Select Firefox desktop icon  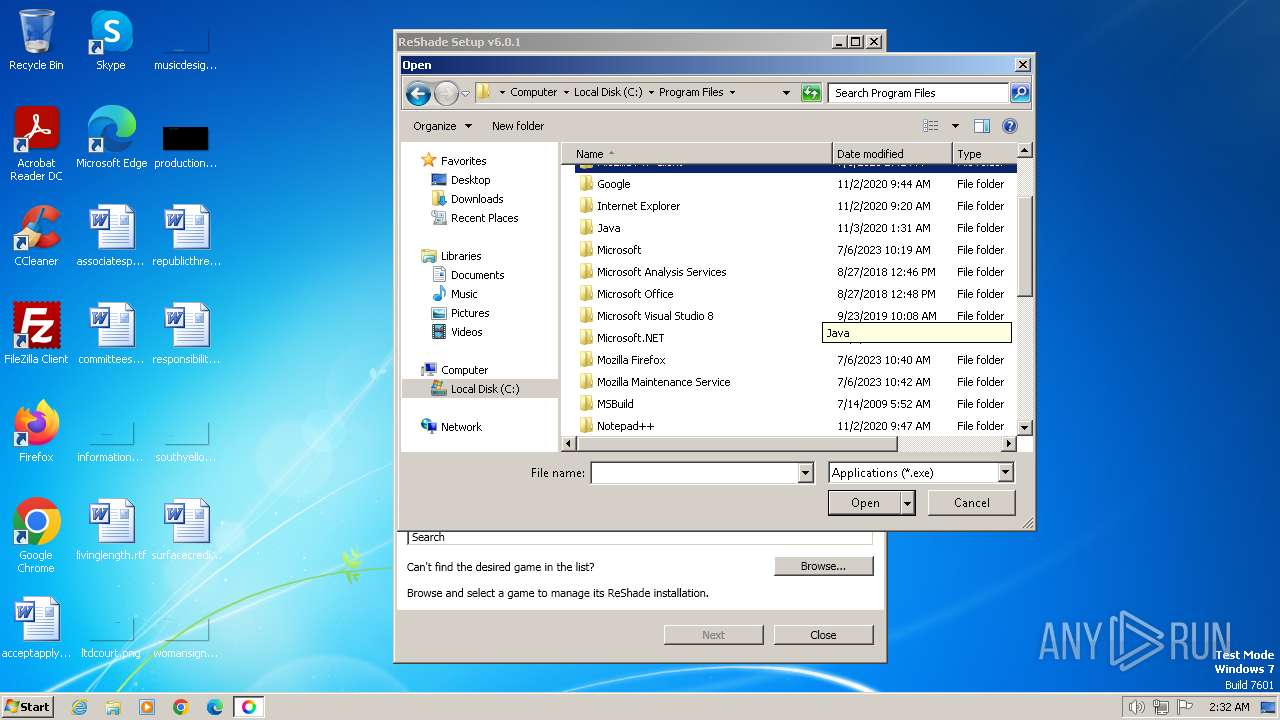tap(36, 432)
